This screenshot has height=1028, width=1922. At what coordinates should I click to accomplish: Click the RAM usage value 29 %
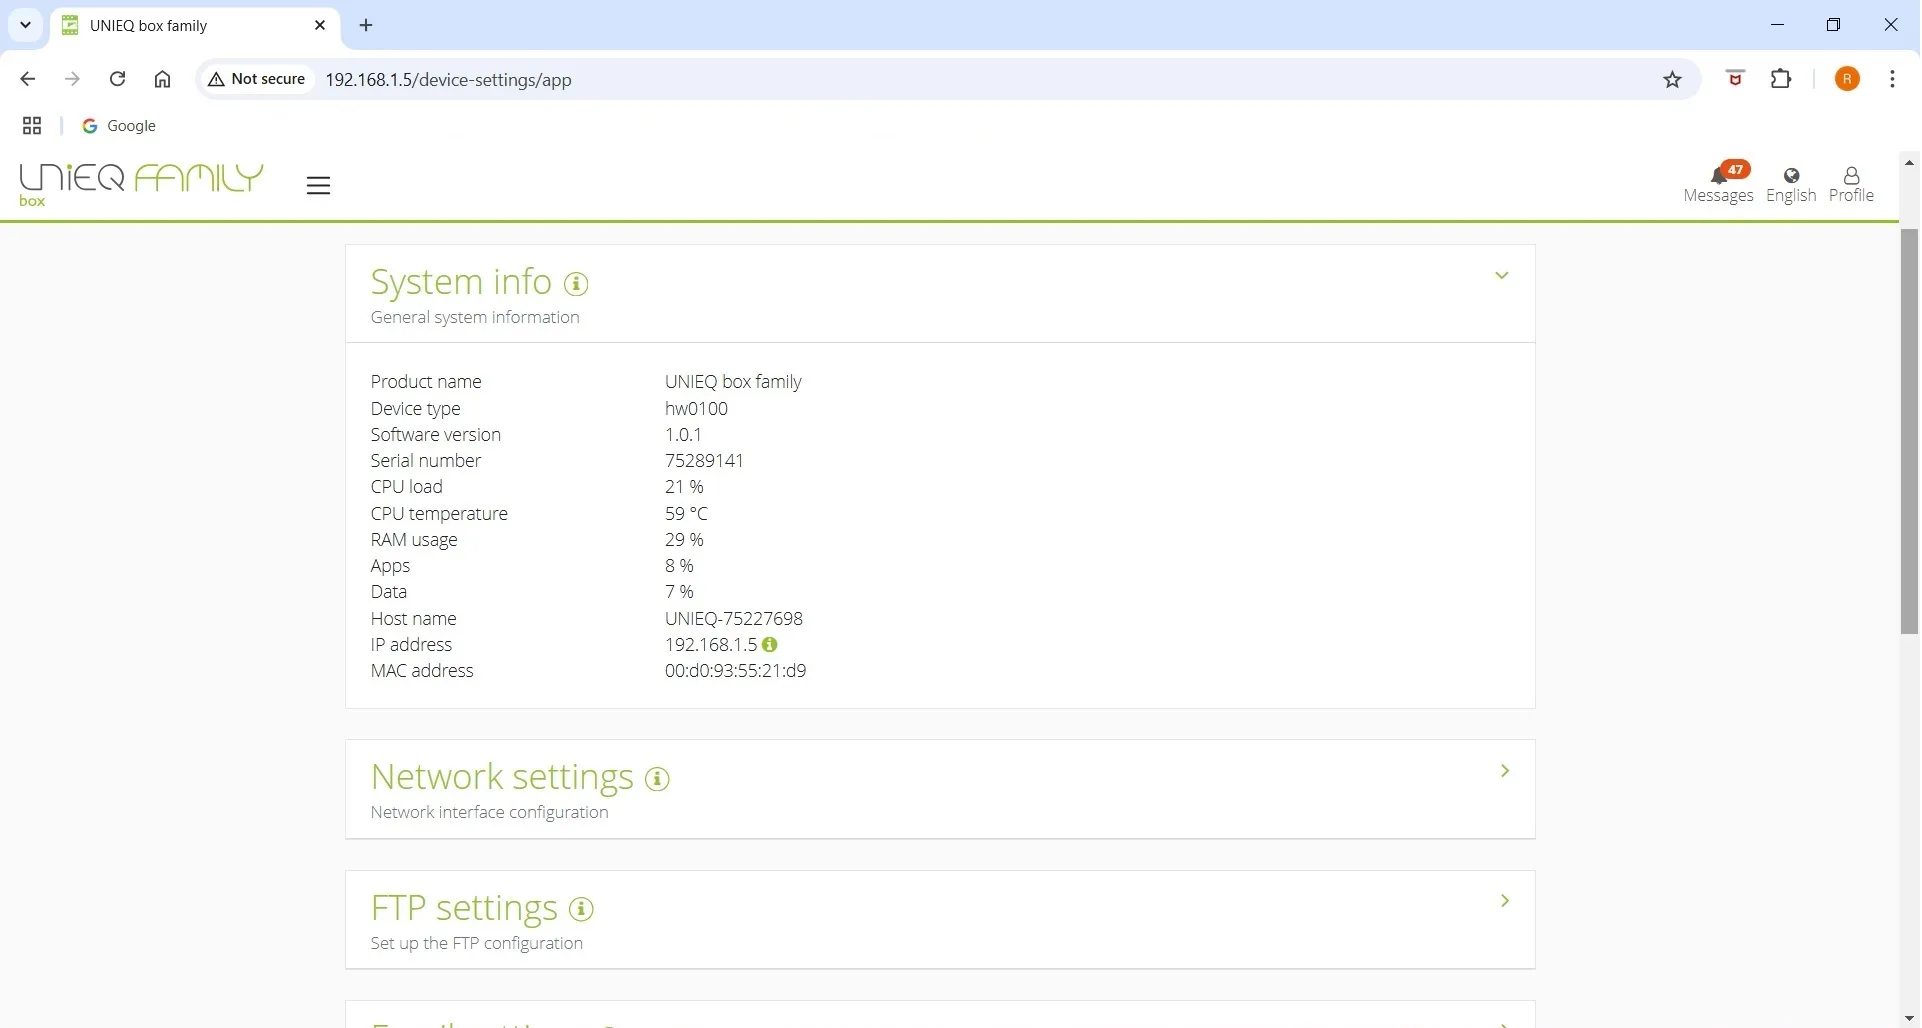pyautogui.click(x=685, y=541)
